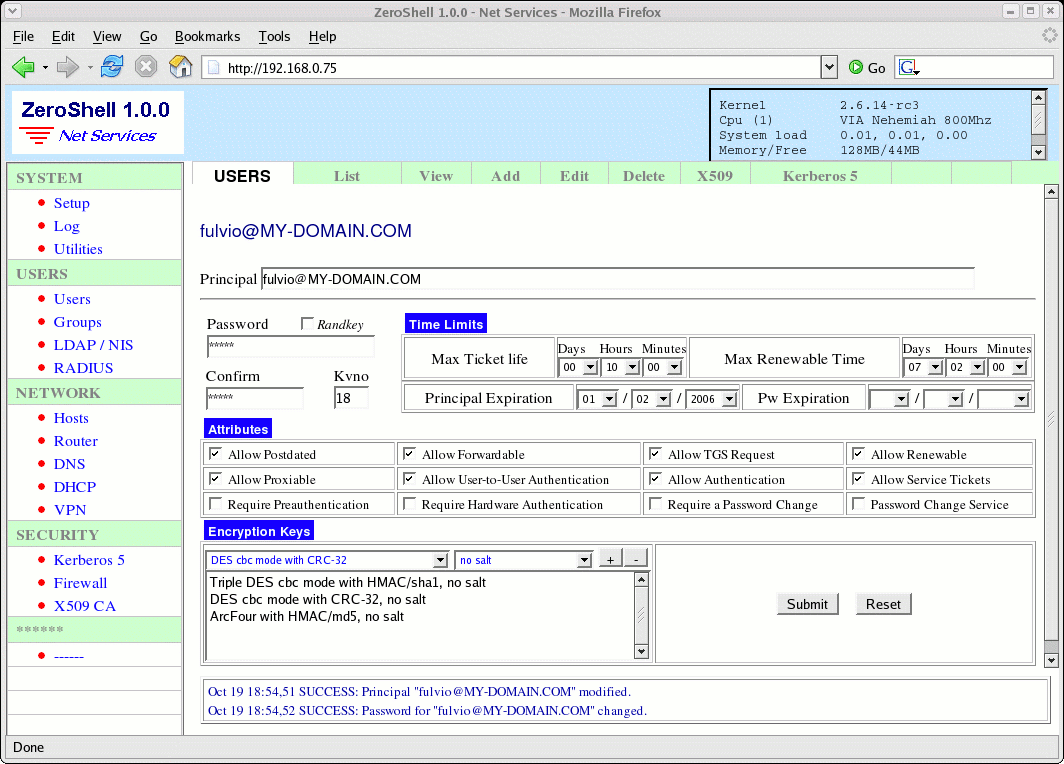Go to LDAP / NIS in sidebar
The height and width of the screenshot is (764, 1064).
click(x=93, y=345)
